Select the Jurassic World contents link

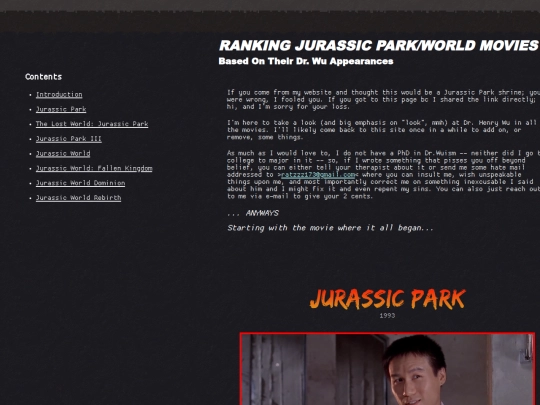point(63,154)
